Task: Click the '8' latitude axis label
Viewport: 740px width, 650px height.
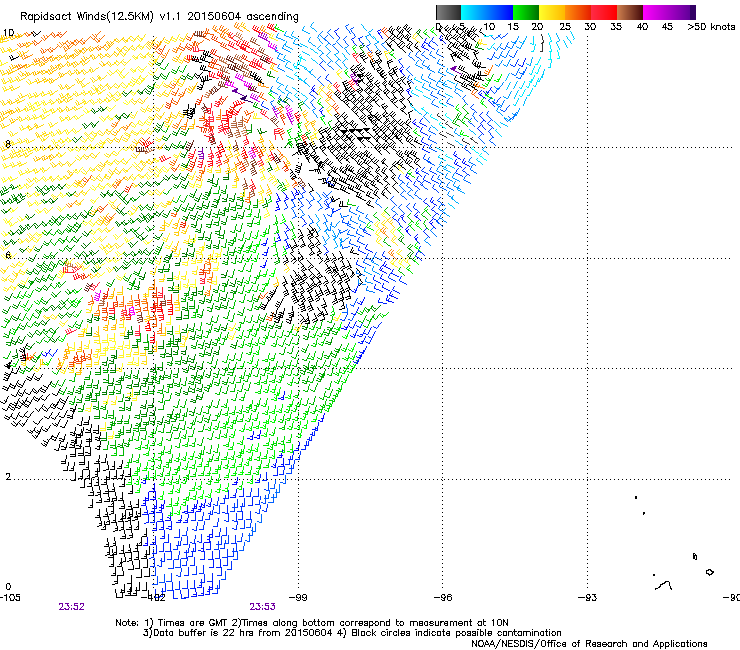Action: tap(8, 144)
